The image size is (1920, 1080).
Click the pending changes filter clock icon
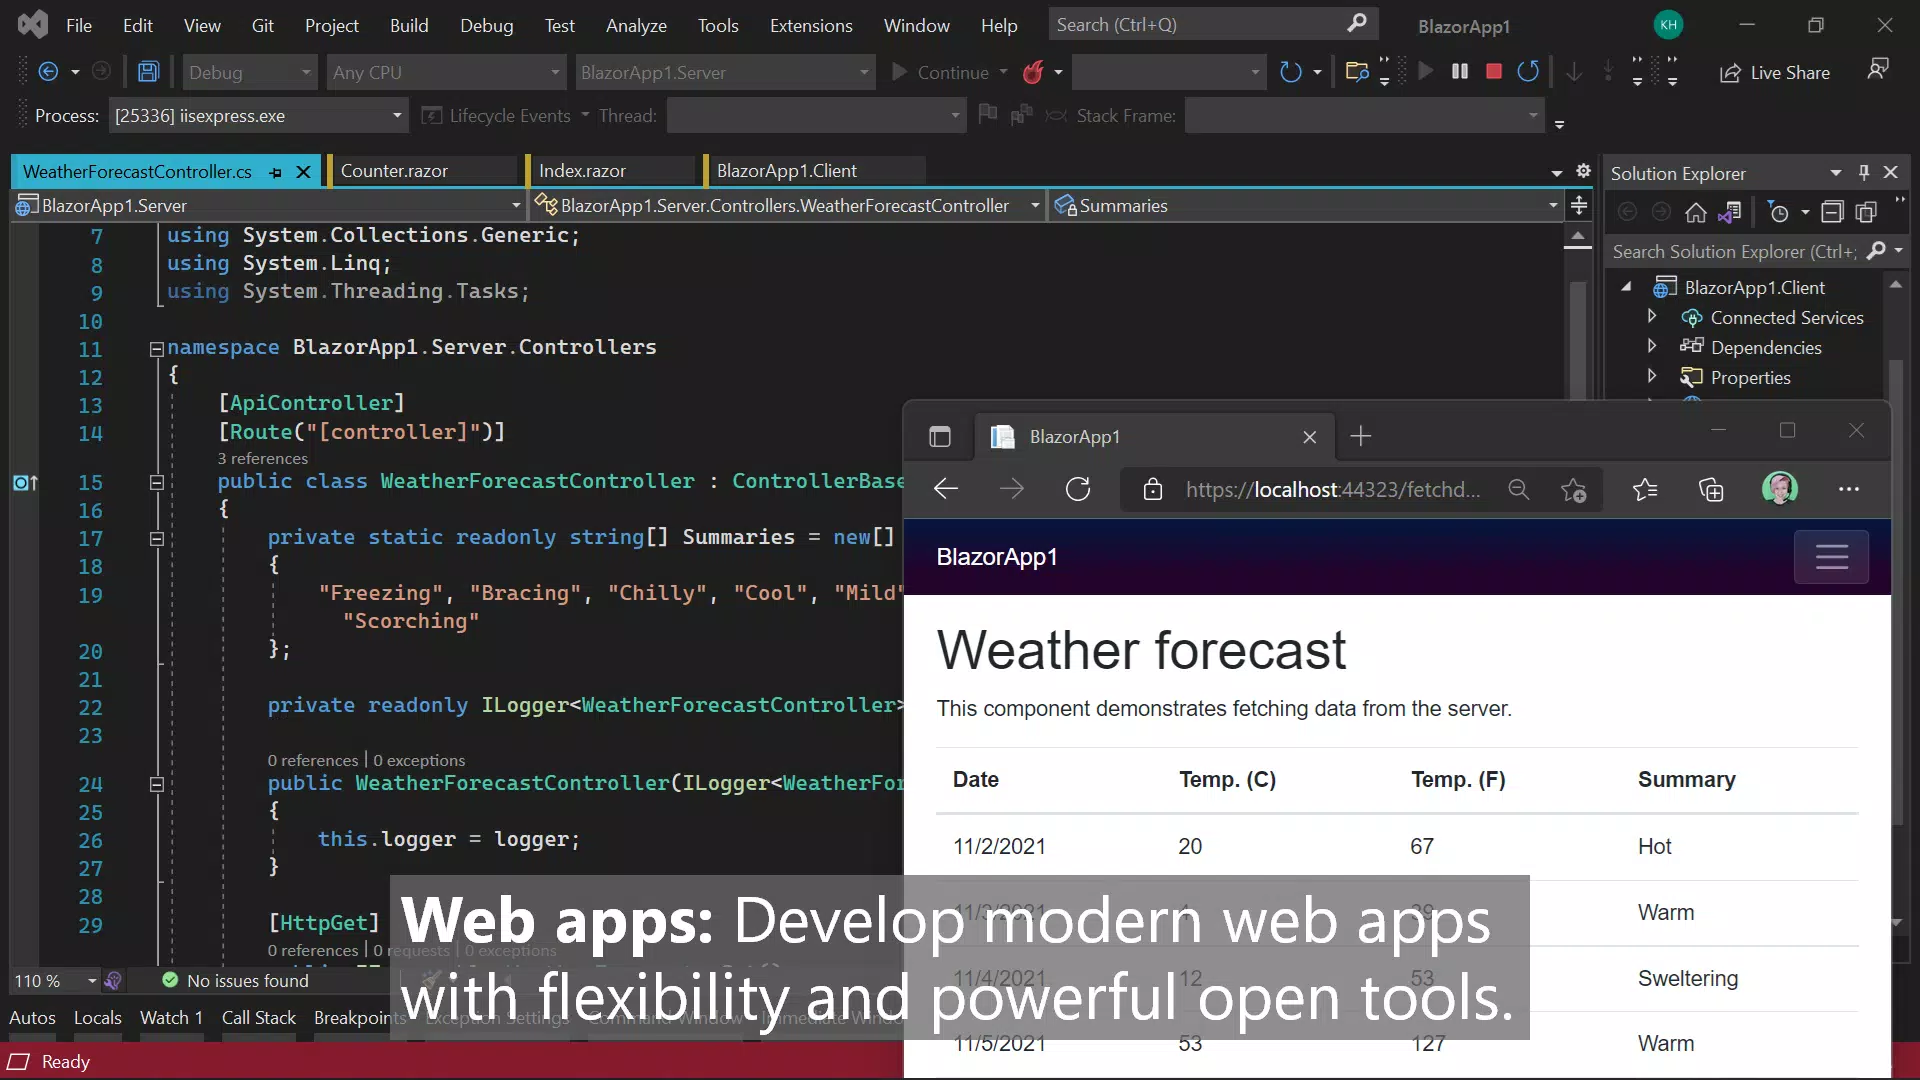(1778, 212)
